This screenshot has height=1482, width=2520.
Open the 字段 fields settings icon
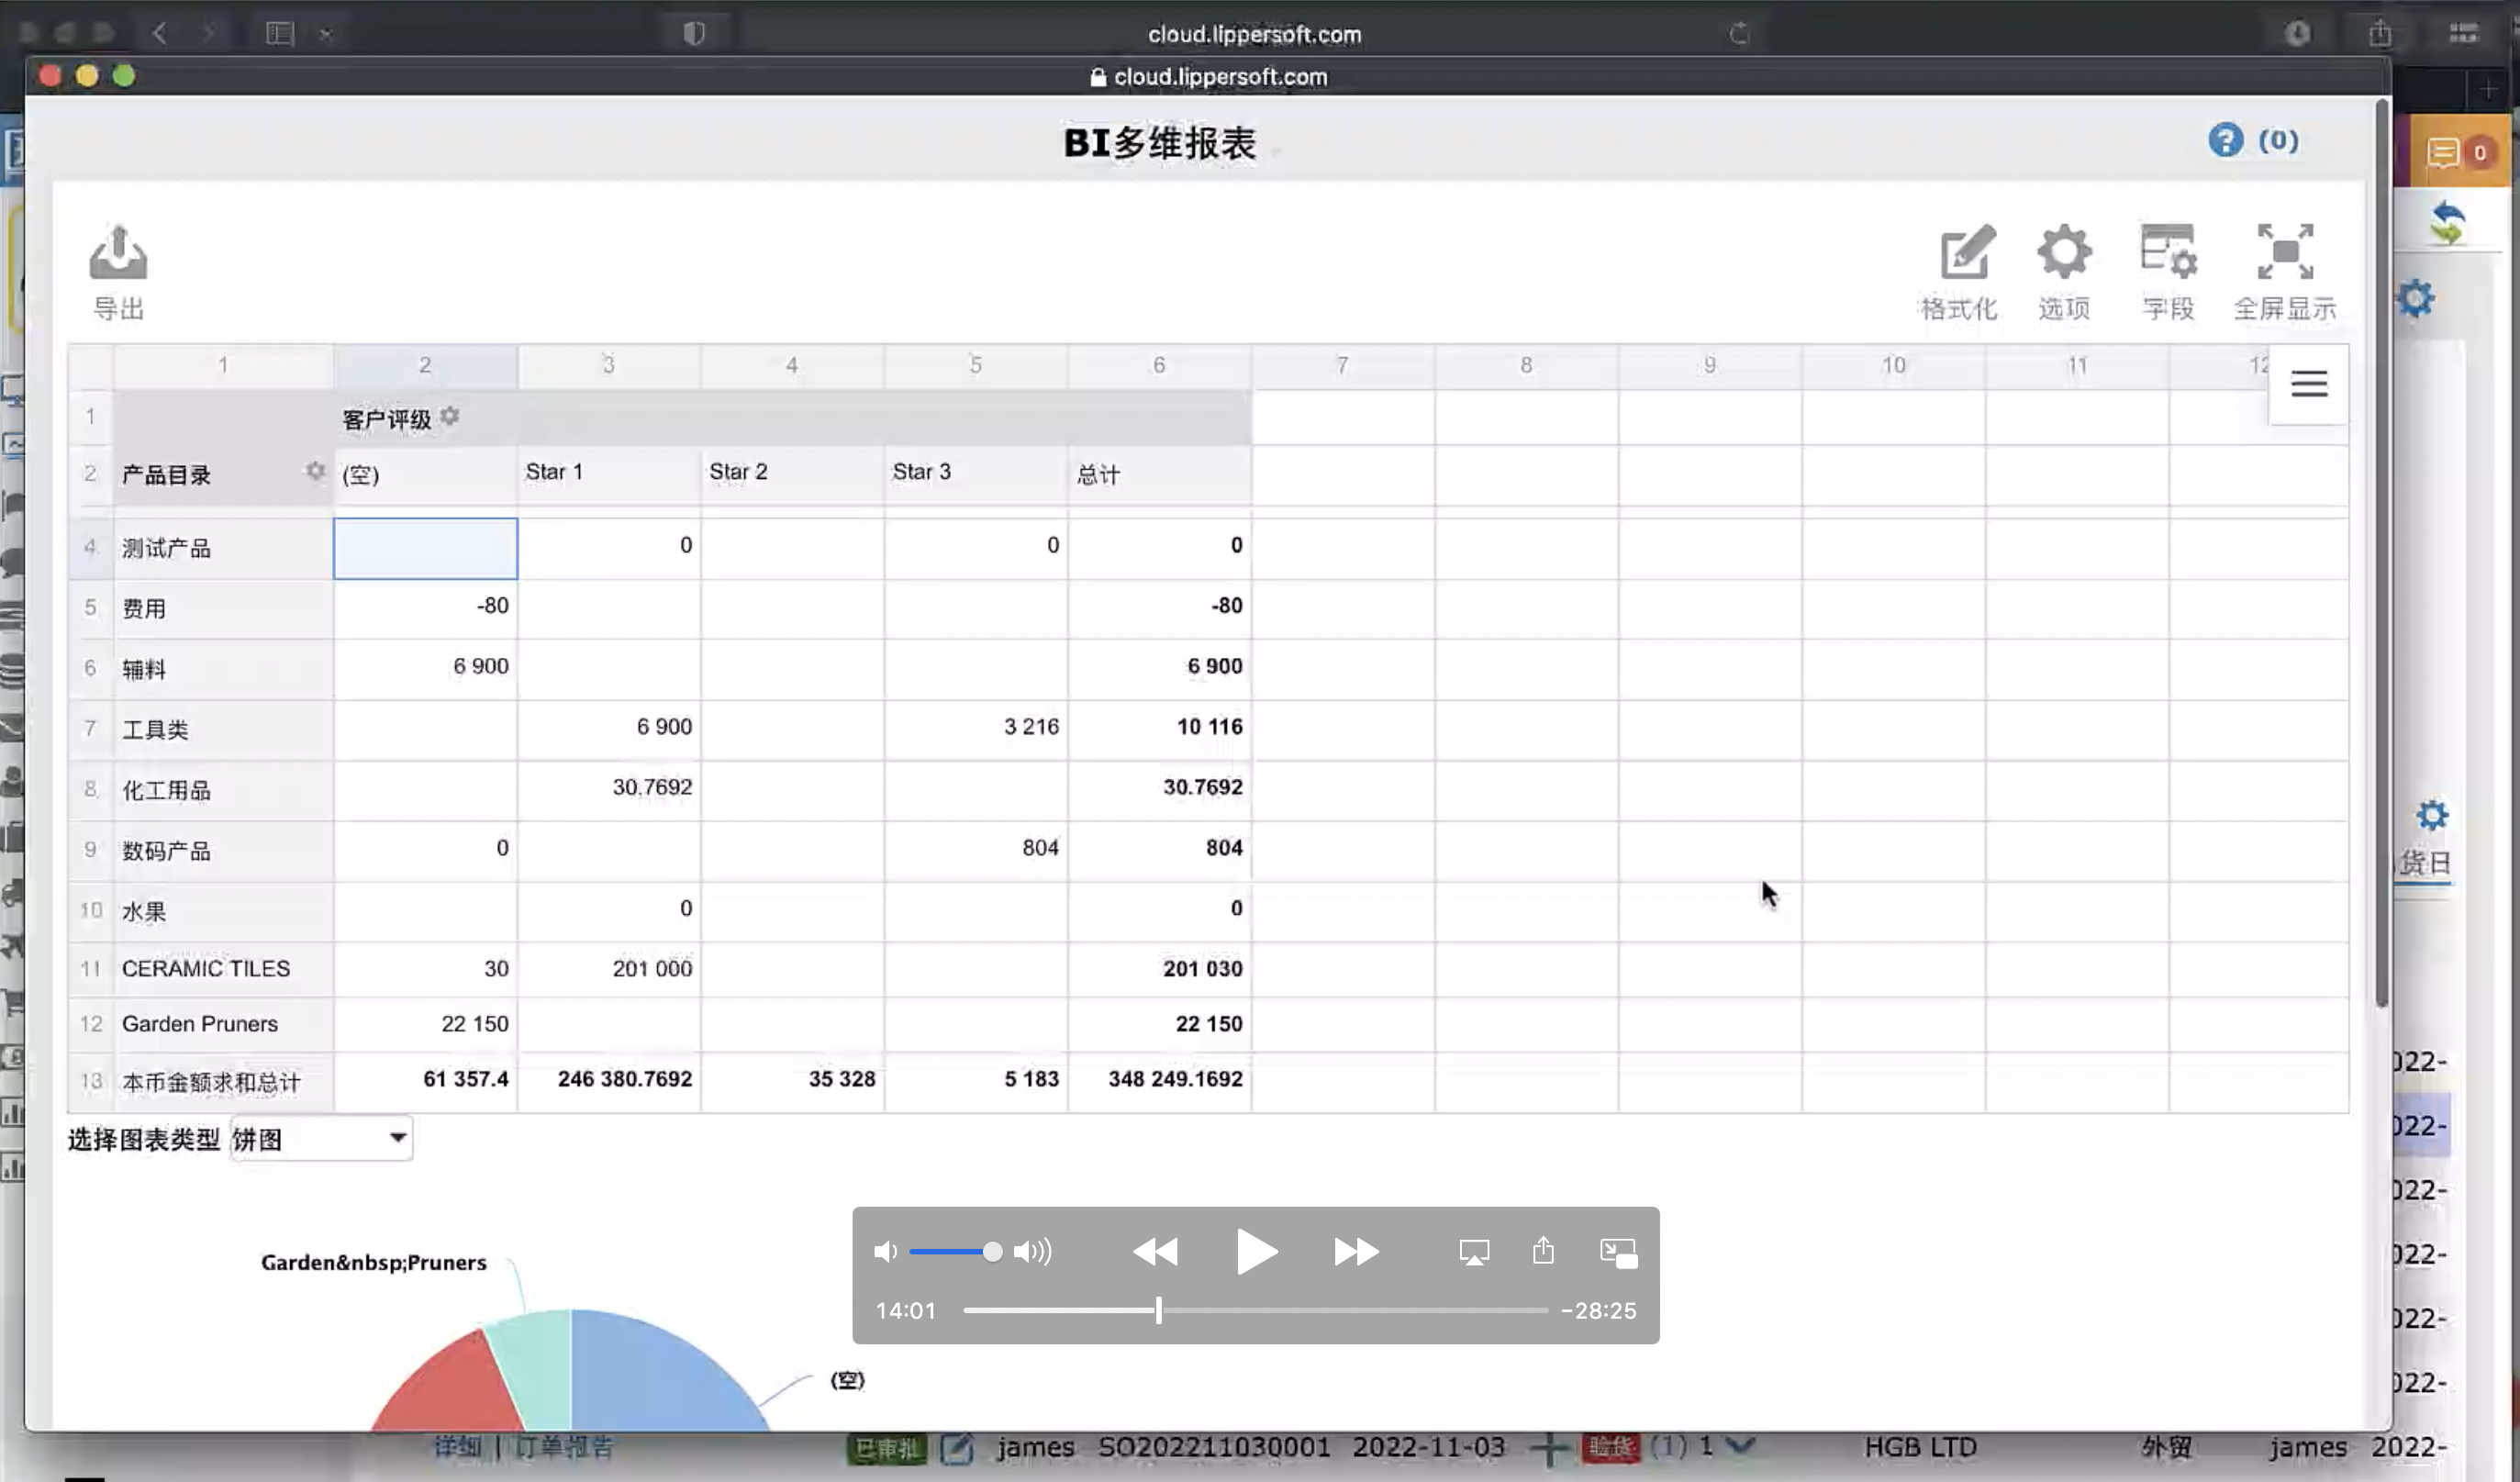pos(2167,254)
